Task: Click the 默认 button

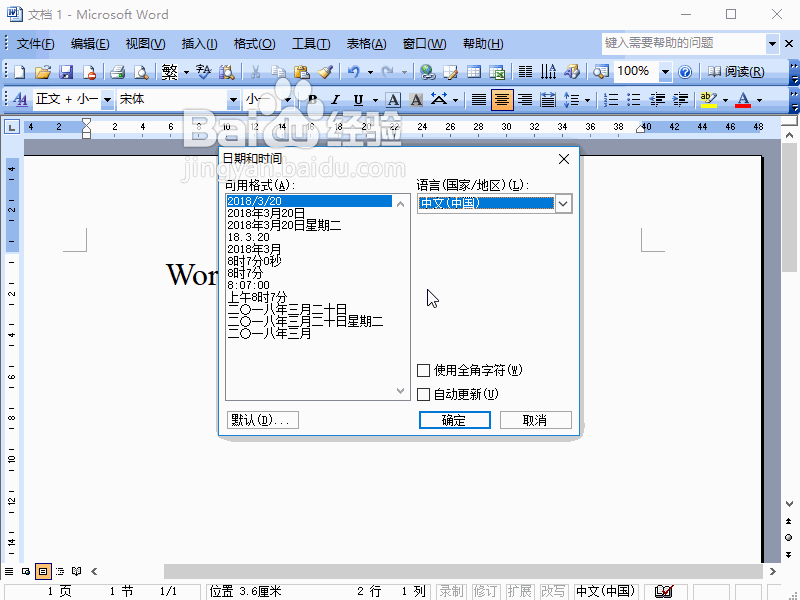Action: click(x=262, y=419)
